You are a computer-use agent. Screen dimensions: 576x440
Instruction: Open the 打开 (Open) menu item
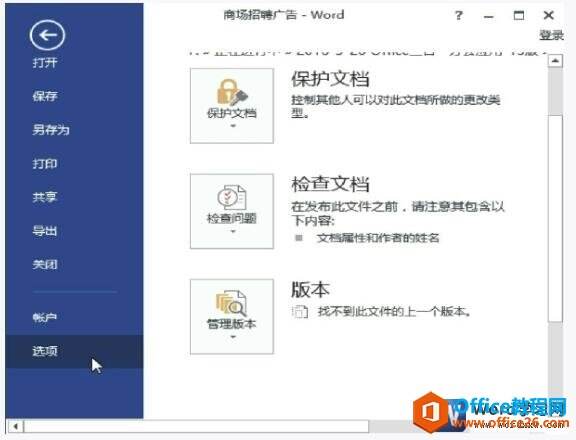tap(45, 62)
